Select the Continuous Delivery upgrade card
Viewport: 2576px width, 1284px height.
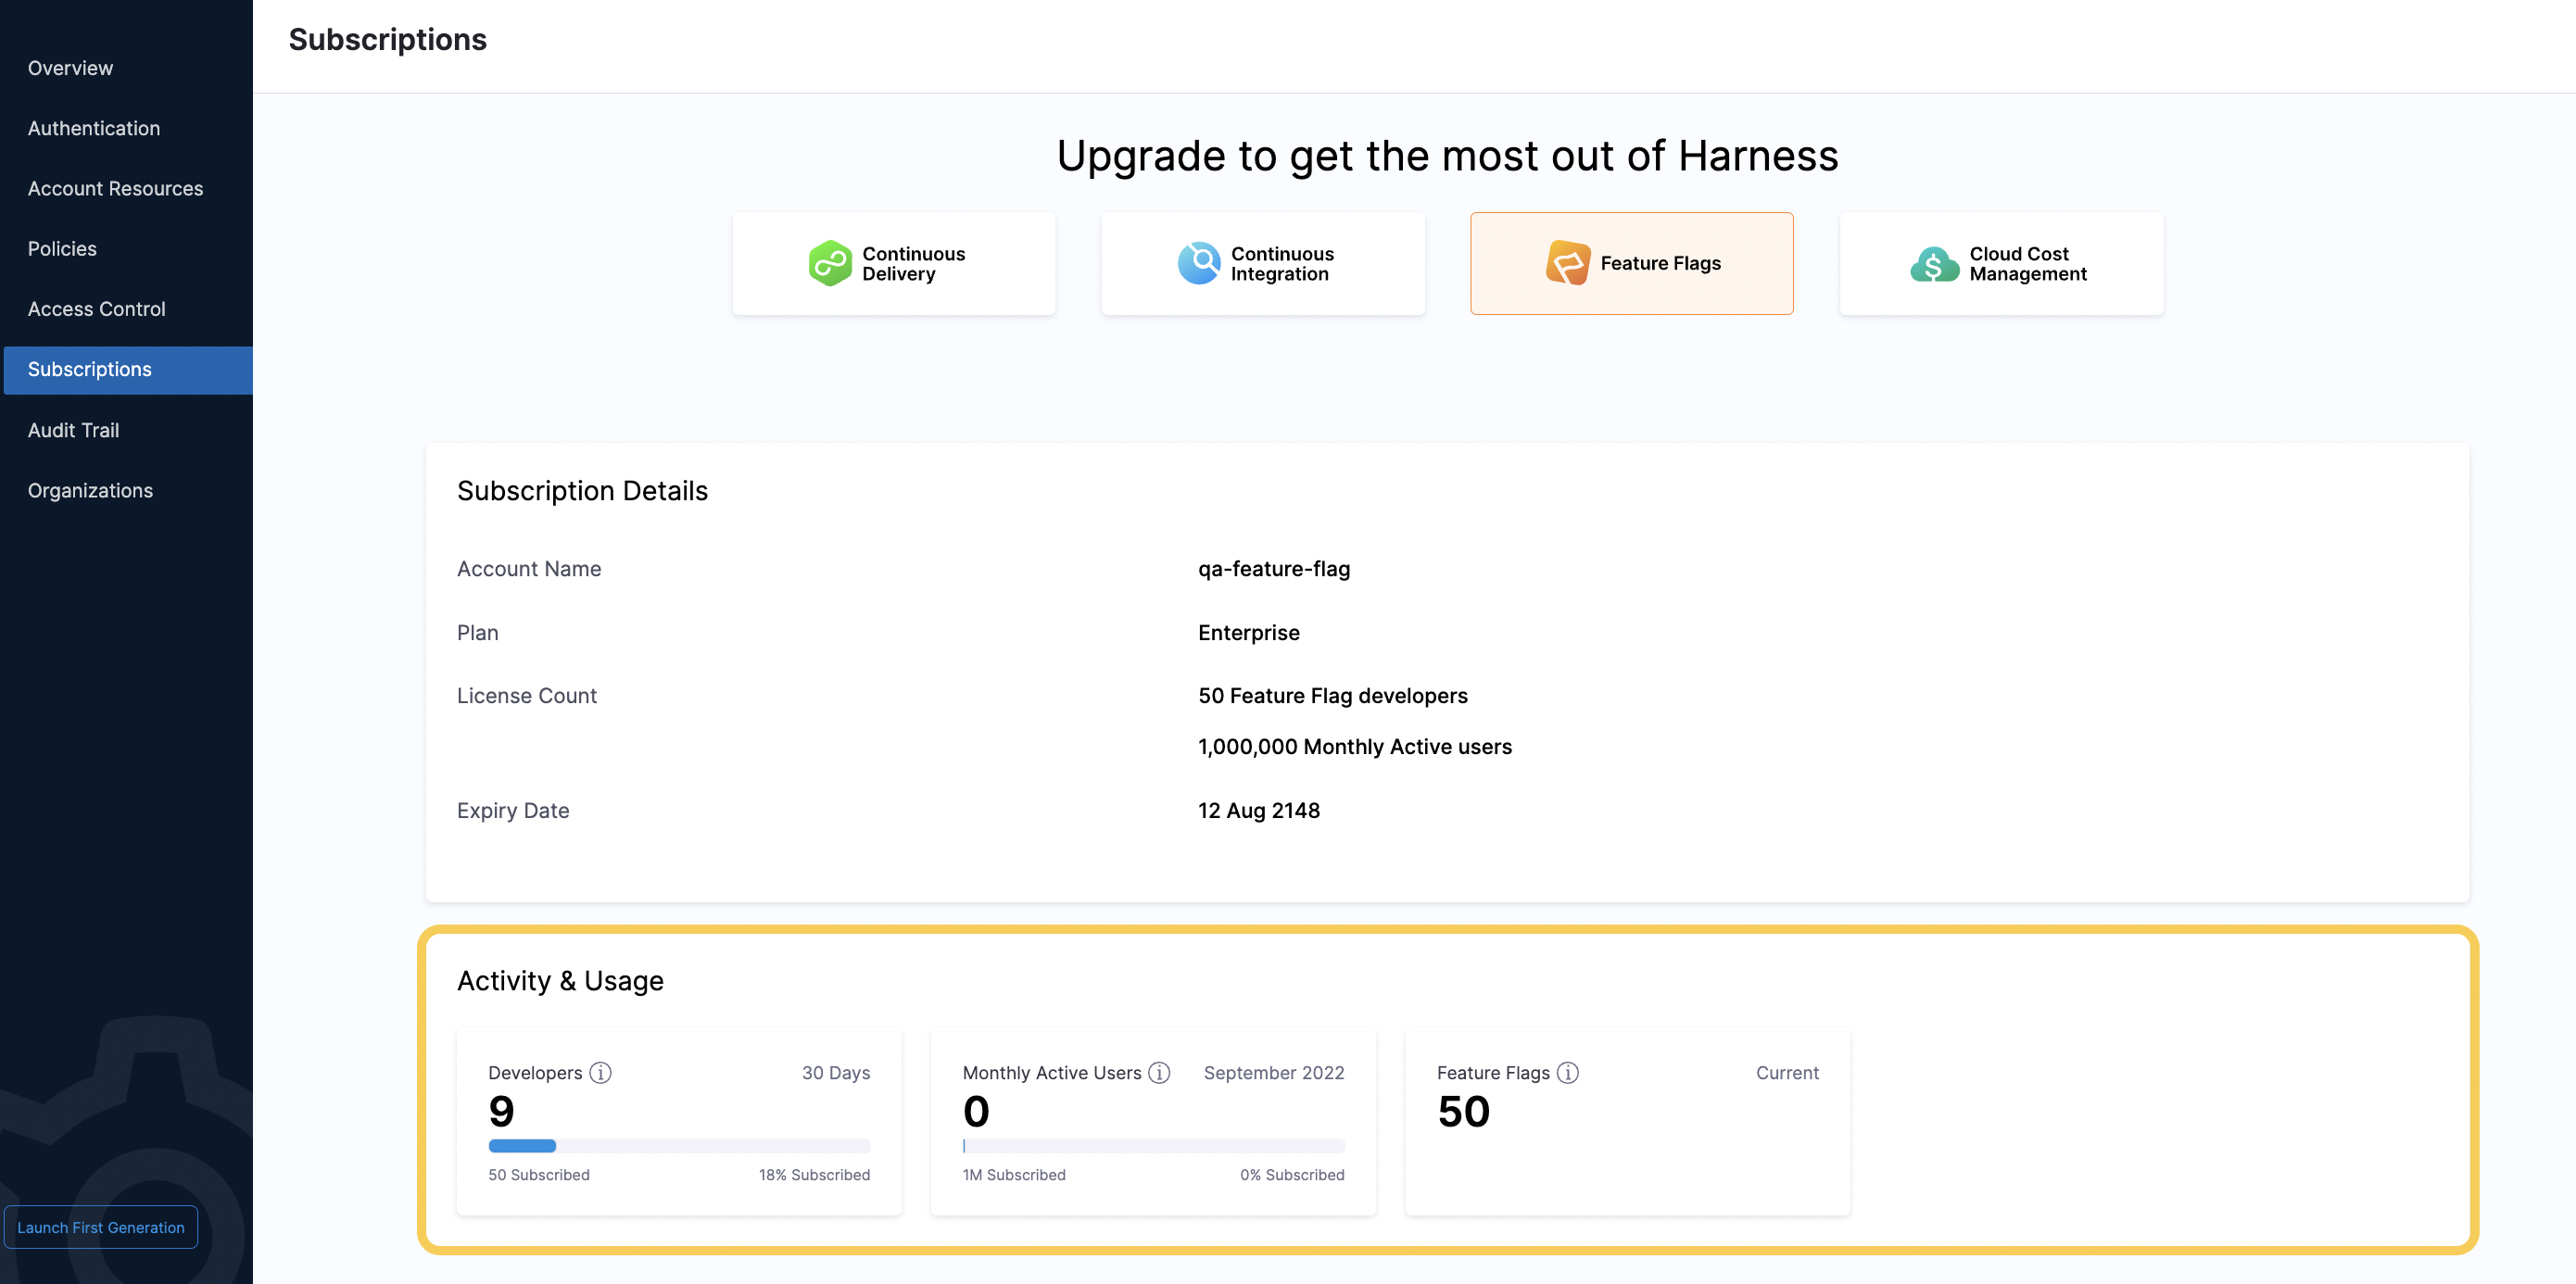[x=893, y=262]
